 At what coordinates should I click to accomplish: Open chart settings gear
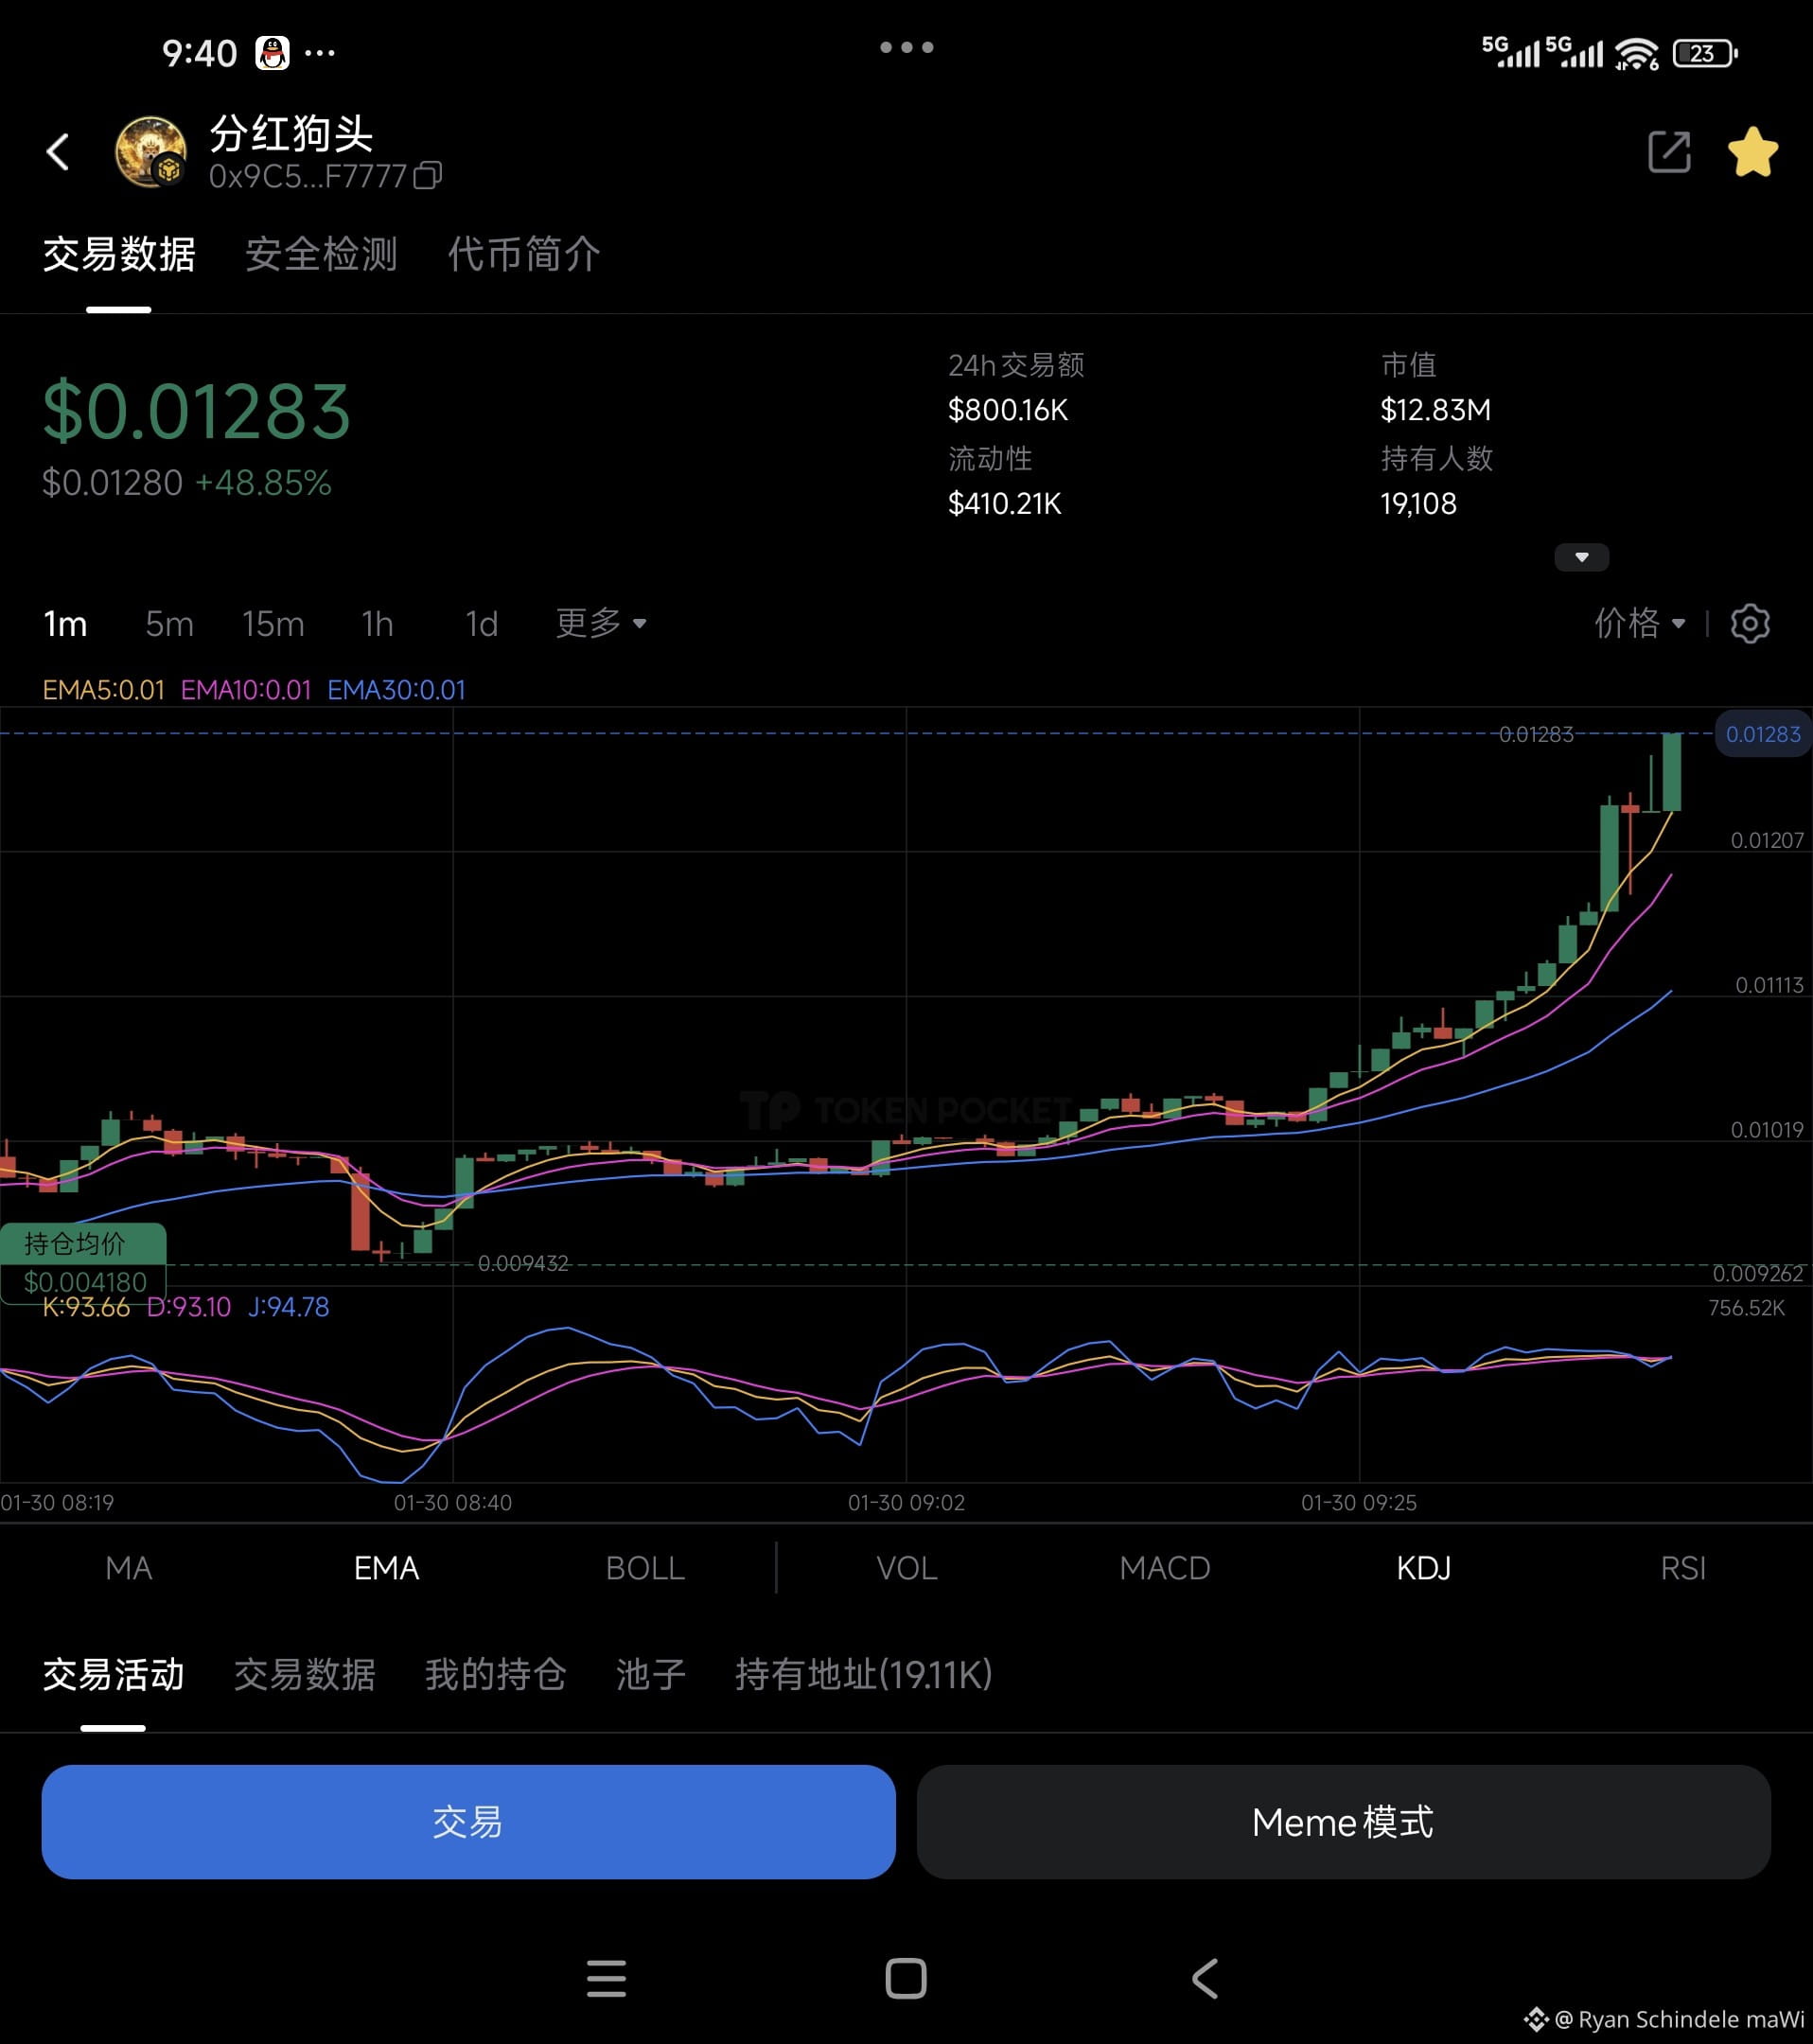pos(1749,624)
